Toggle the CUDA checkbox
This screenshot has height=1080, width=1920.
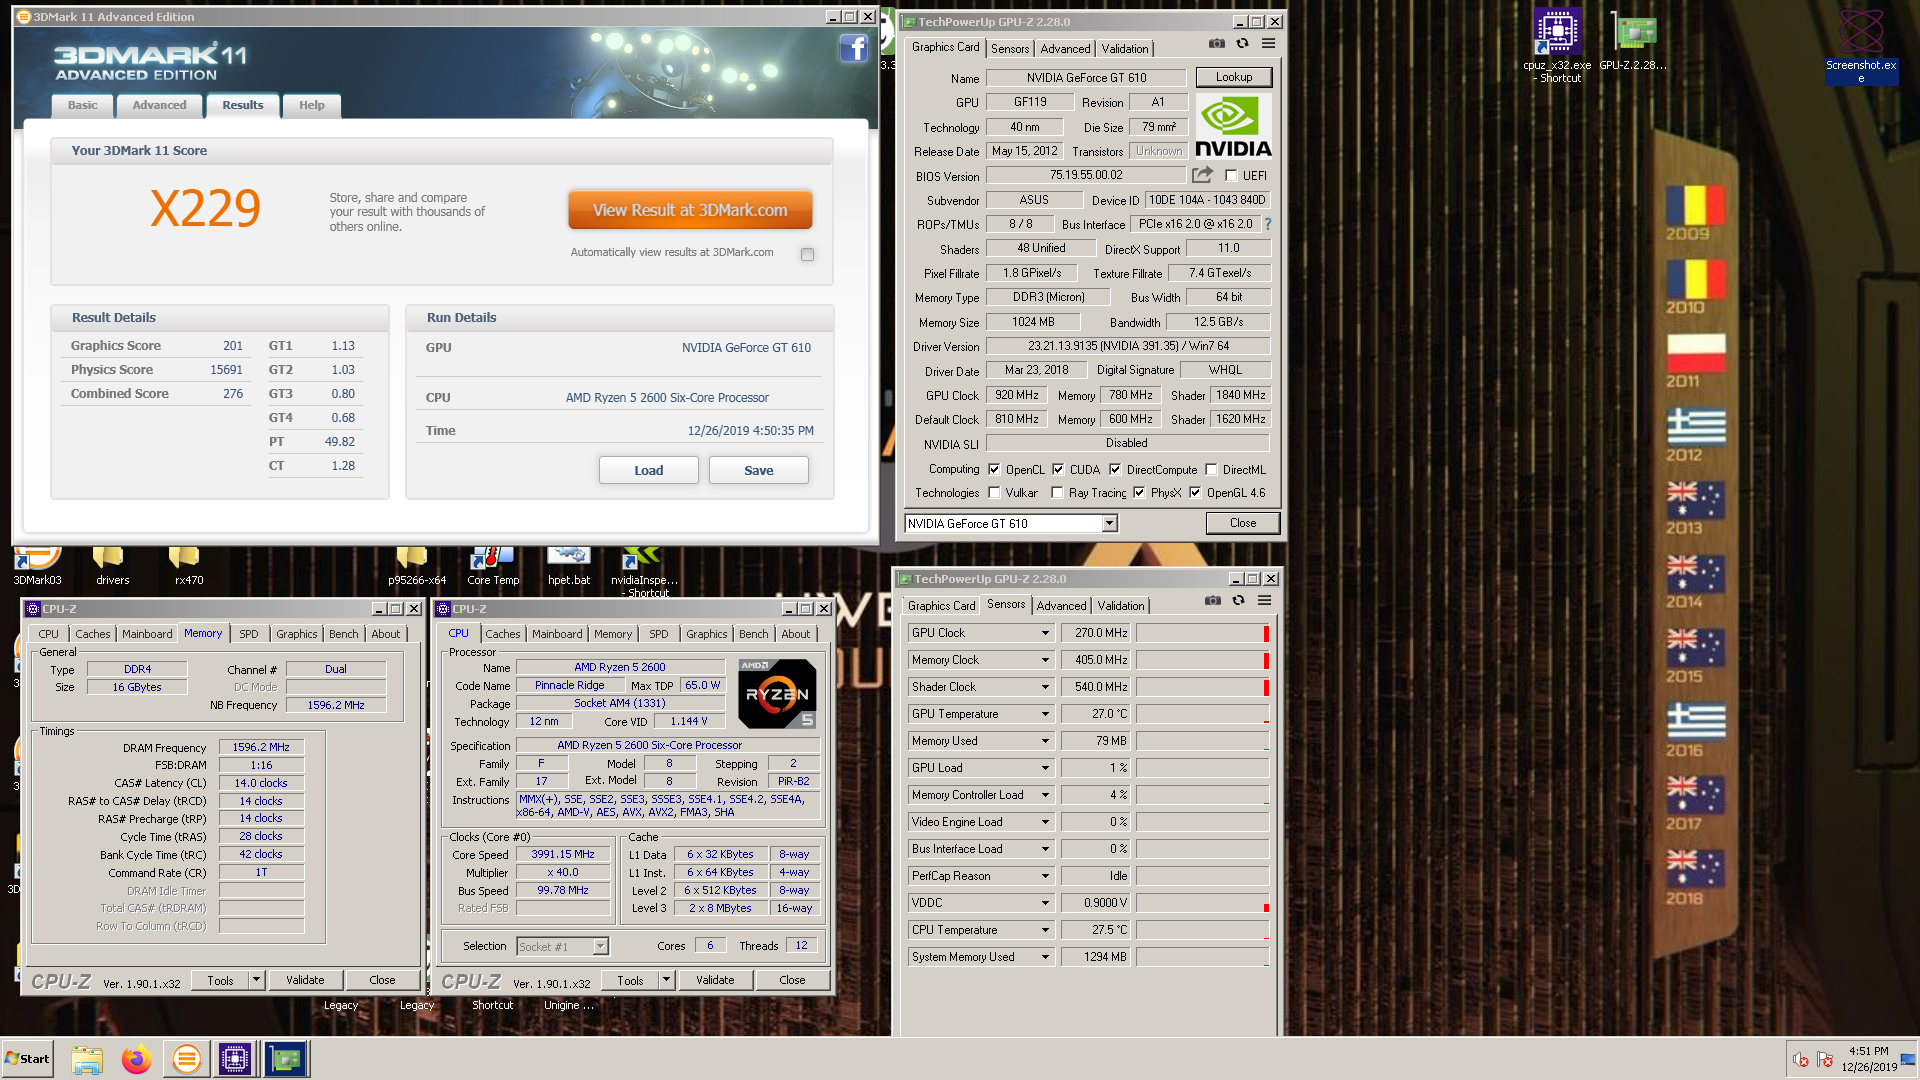[x=1058, y=469]
